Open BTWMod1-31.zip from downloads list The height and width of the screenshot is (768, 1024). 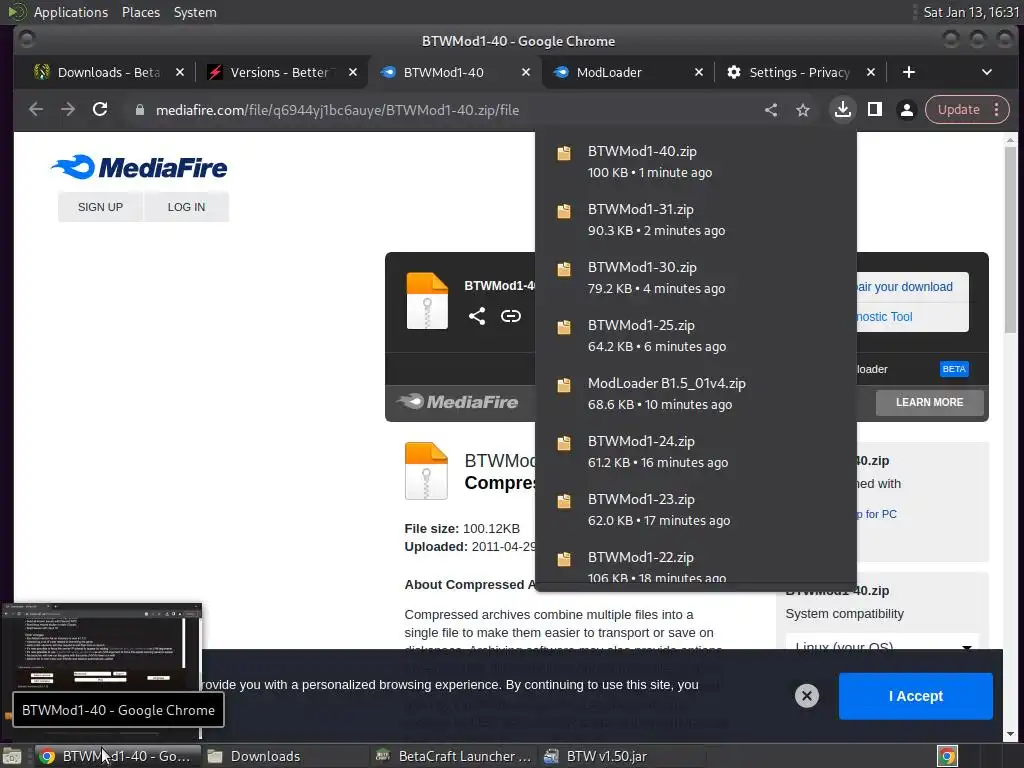pyautogui.click(x=696, y=219)
